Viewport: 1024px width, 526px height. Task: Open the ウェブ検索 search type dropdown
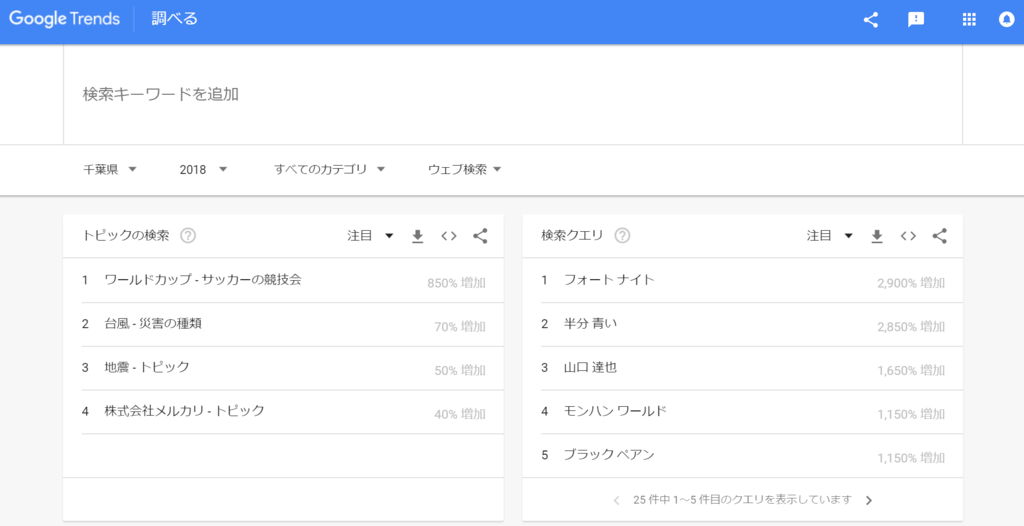coord(464,170)
